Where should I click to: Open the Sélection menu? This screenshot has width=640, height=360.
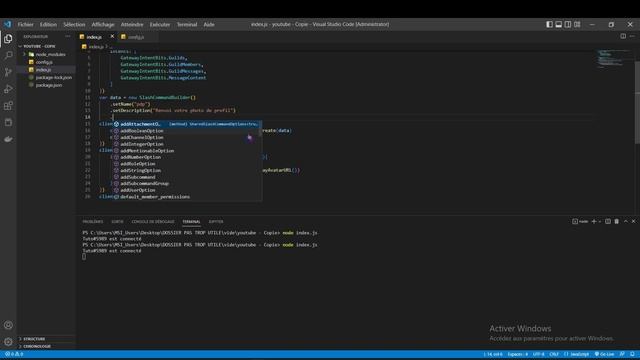pyautogui.click(x=74, y=24)
